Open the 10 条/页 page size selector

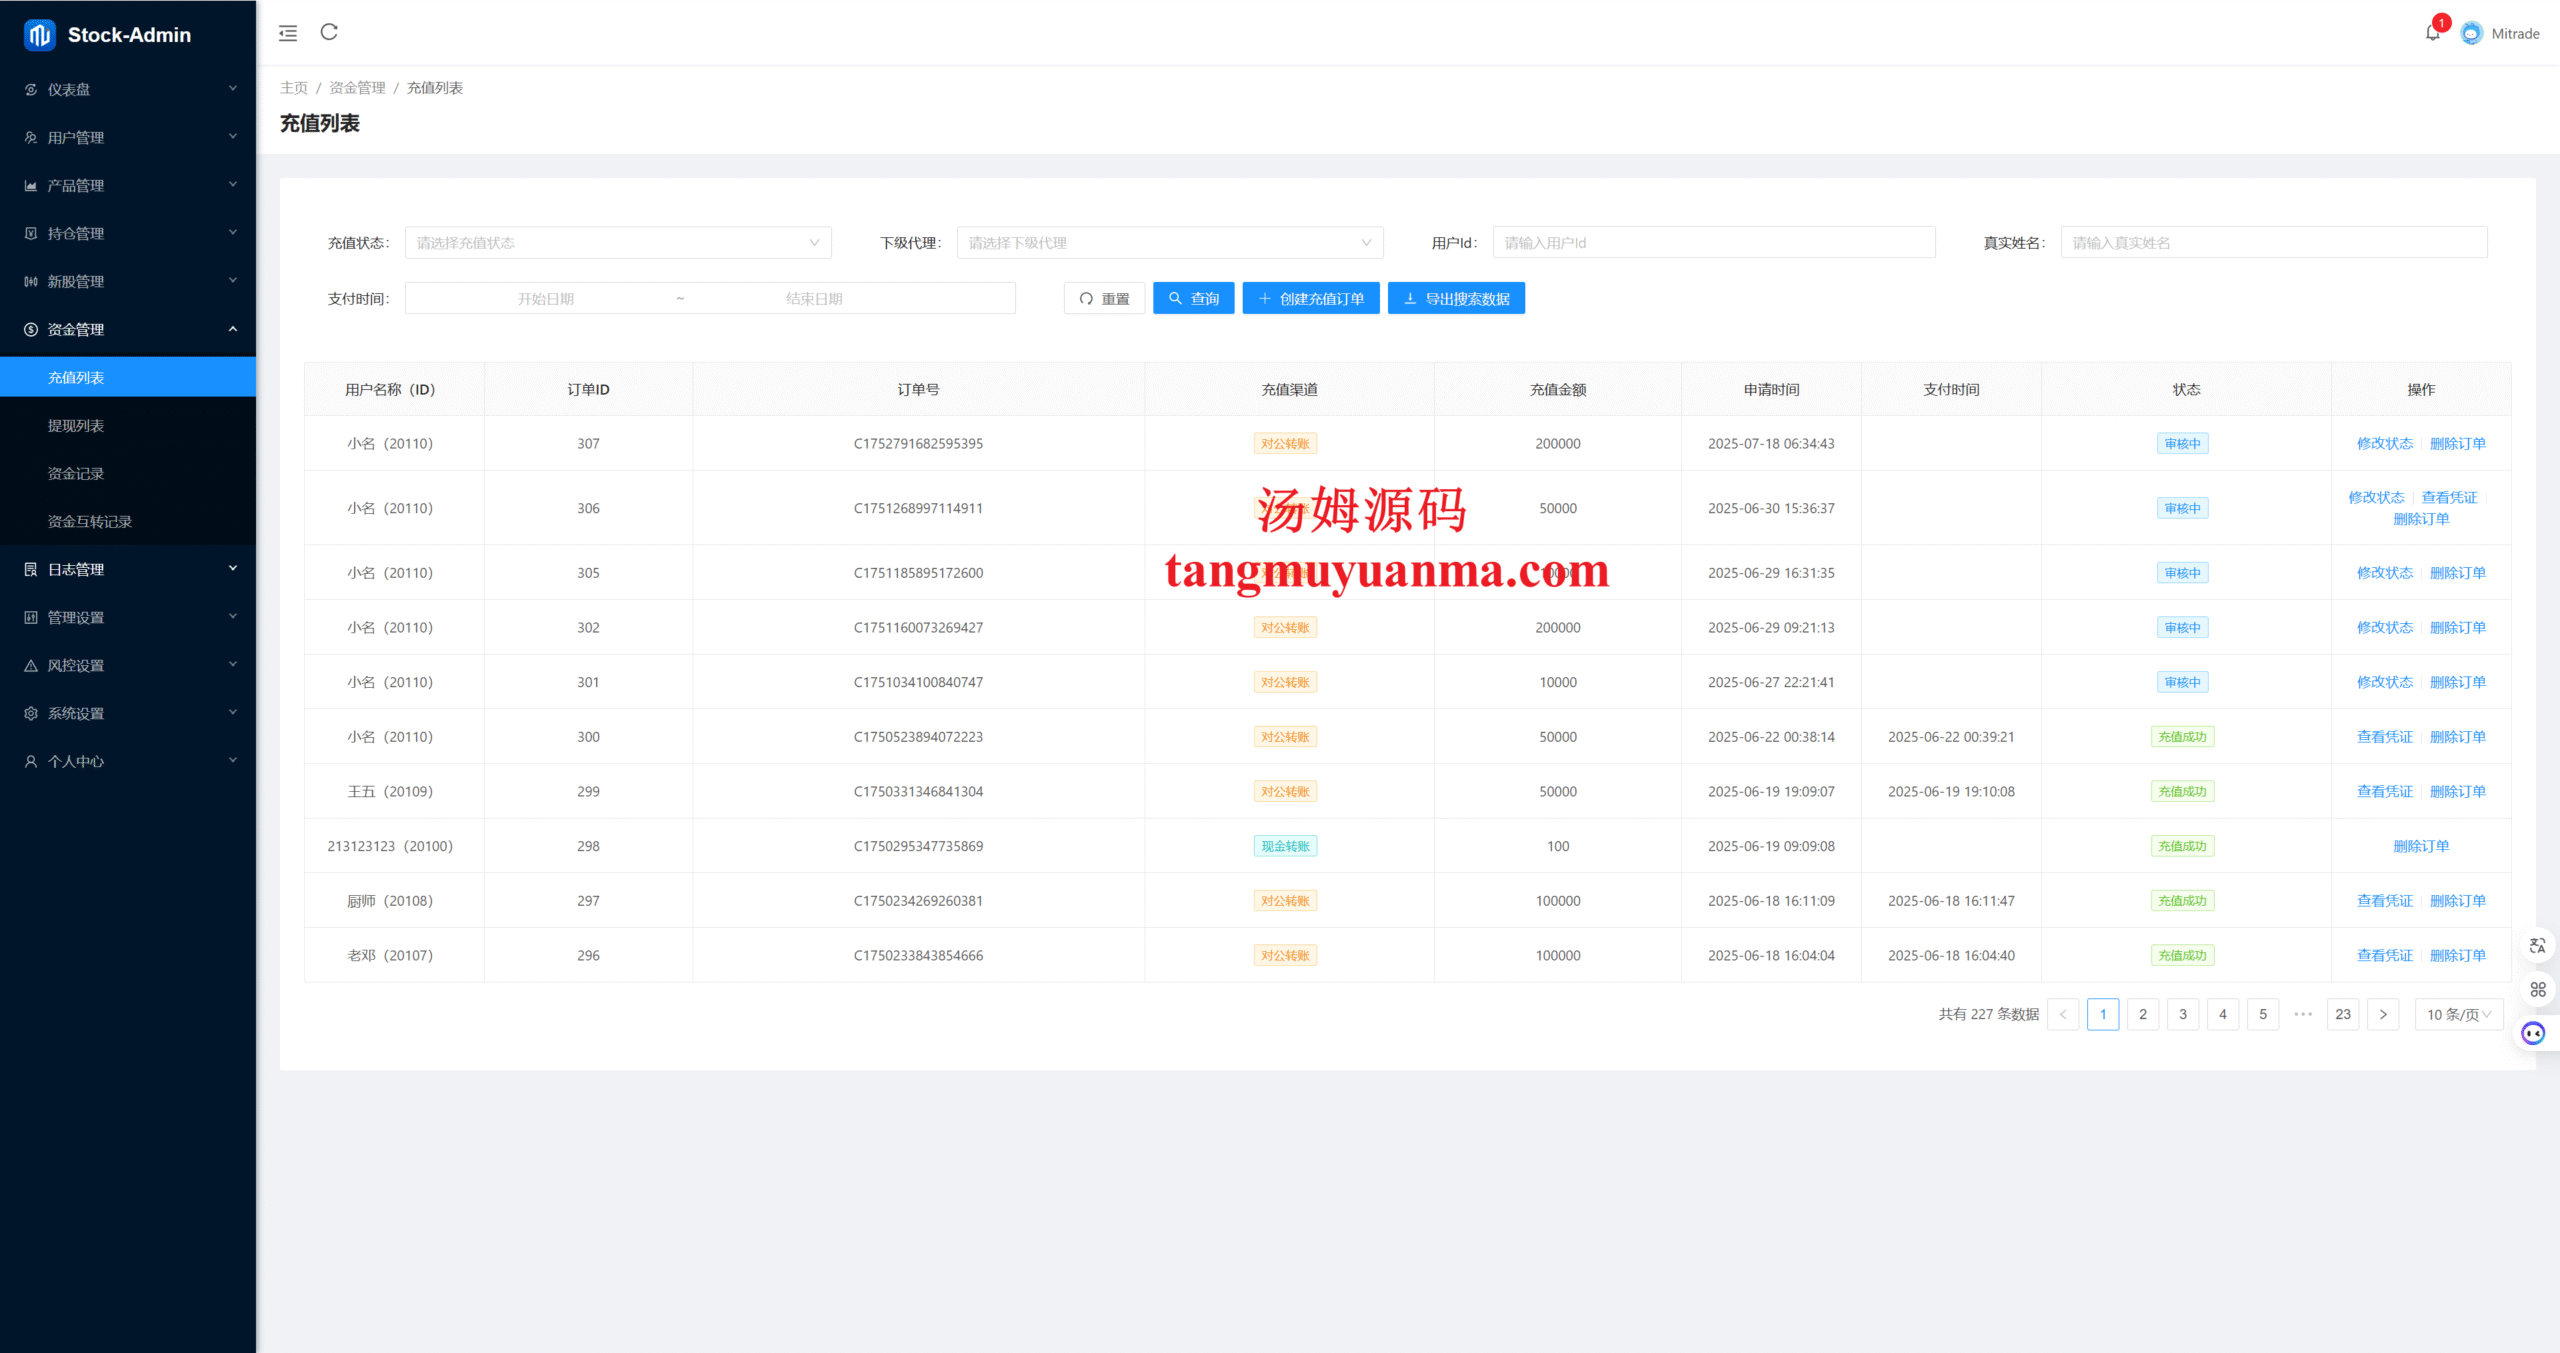coord(2458,1014)
